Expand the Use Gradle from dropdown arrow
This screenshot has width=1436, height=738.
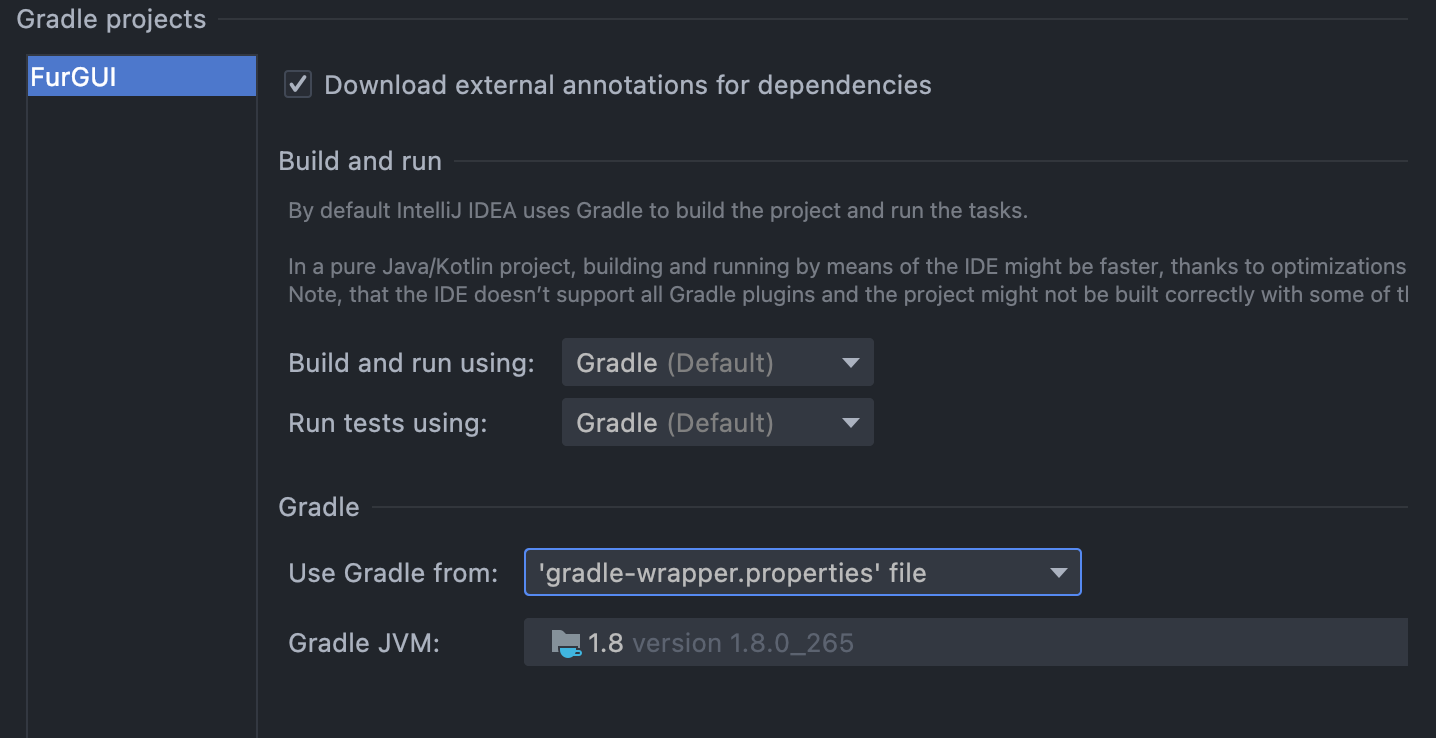(1058, 572)
